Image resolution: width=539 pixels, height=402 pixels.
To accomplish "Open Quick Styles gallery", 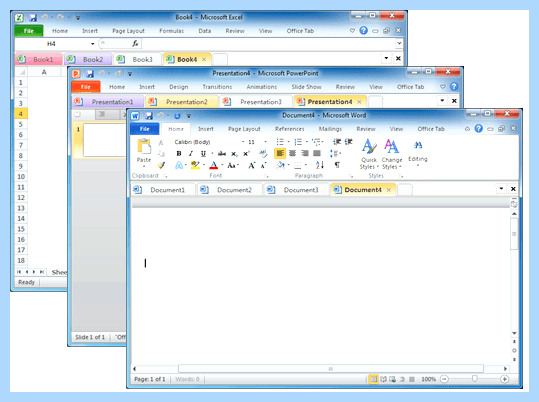I will tap(369, 154).
